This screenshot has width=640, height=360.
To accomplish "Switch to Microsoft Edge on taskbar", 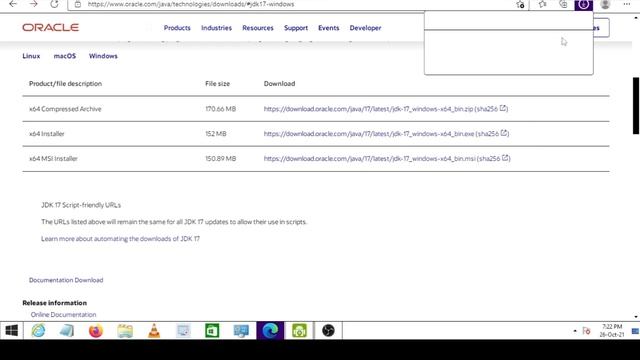I will point(270,331).
